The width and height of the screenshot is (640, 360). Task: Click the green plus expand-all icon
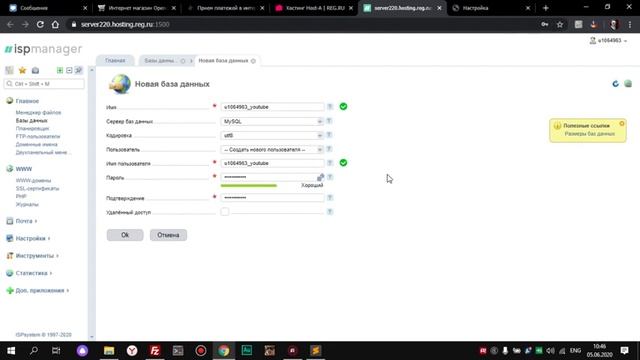tap(60, 70)
